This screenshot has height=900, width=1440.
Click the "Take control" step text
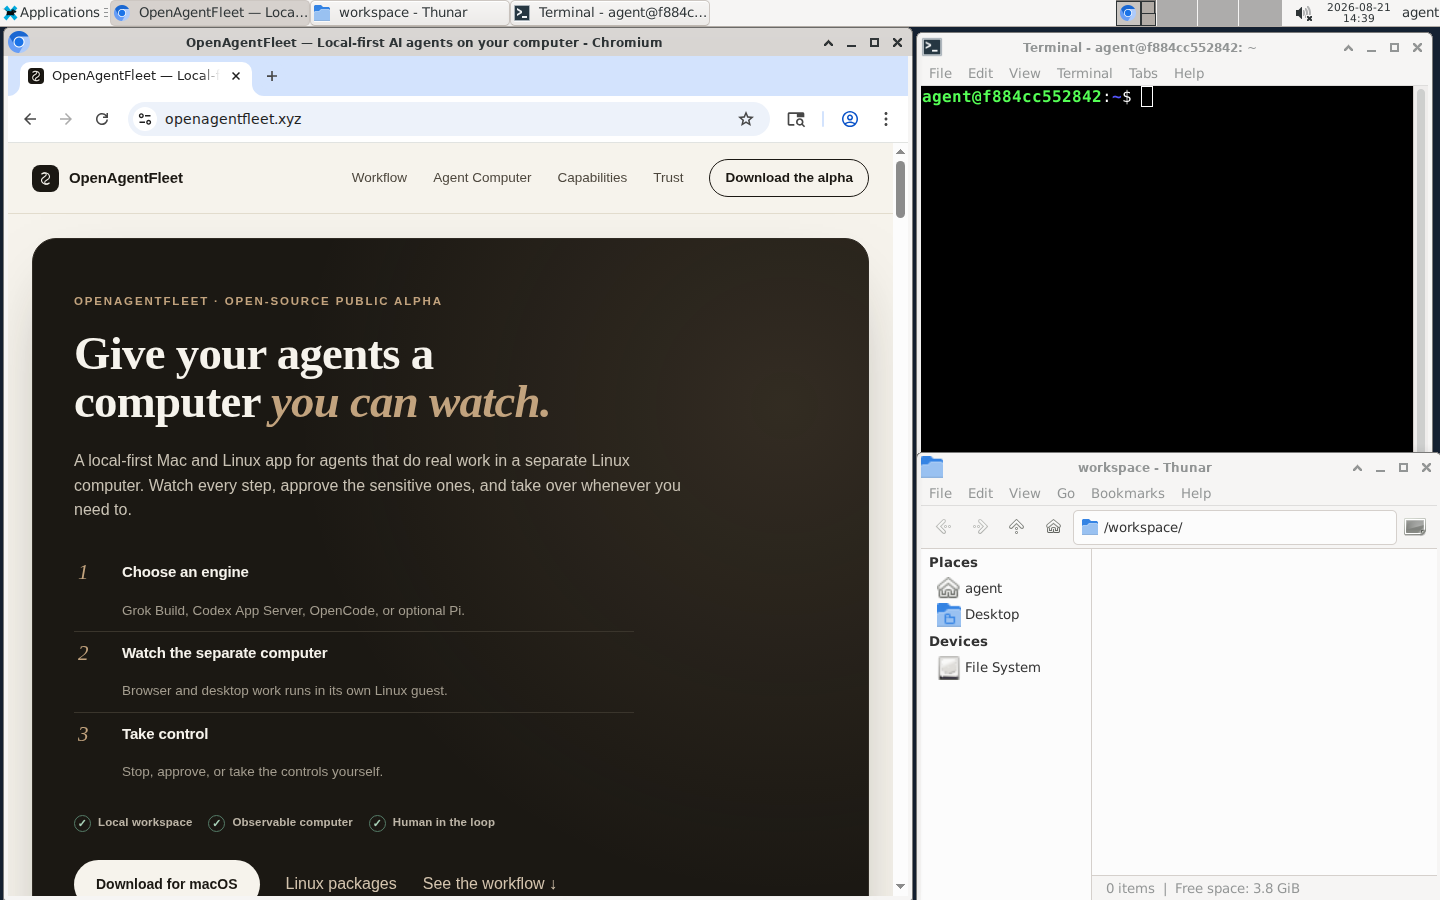pos(165,734)
